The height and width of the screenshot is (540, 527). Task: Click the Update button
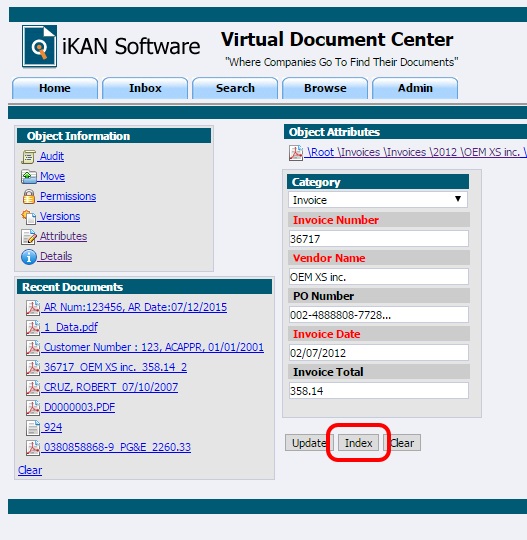click(x=309, y=443)
